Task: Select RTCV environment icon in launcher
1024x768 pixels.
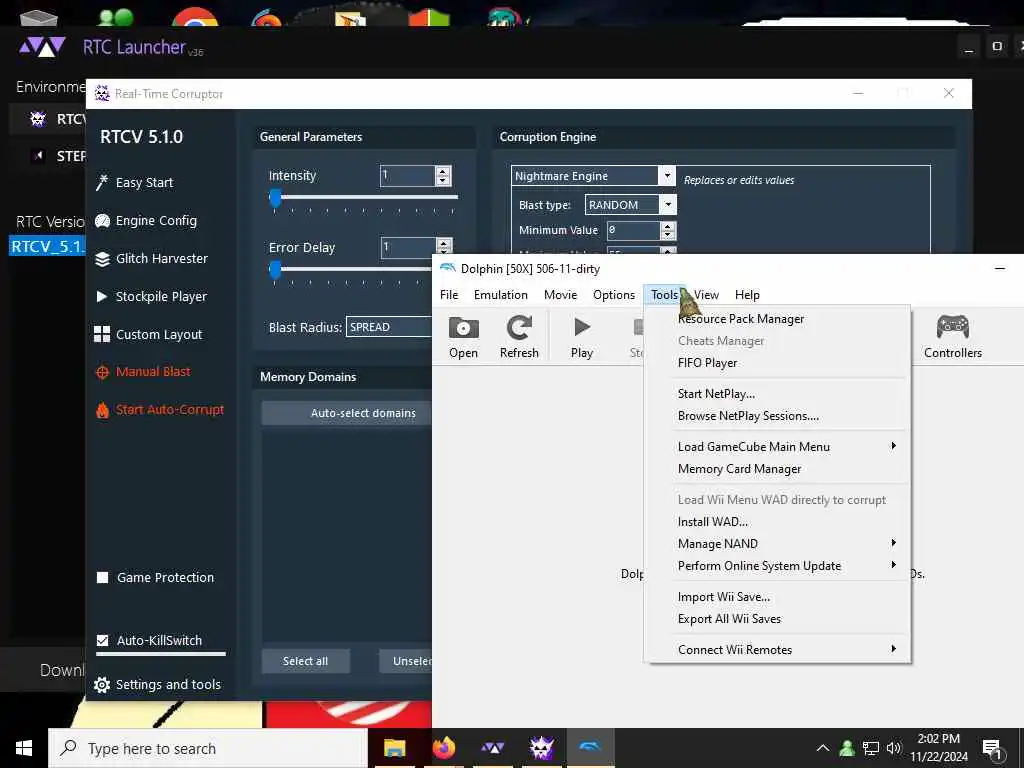Action: coord(38,119)
